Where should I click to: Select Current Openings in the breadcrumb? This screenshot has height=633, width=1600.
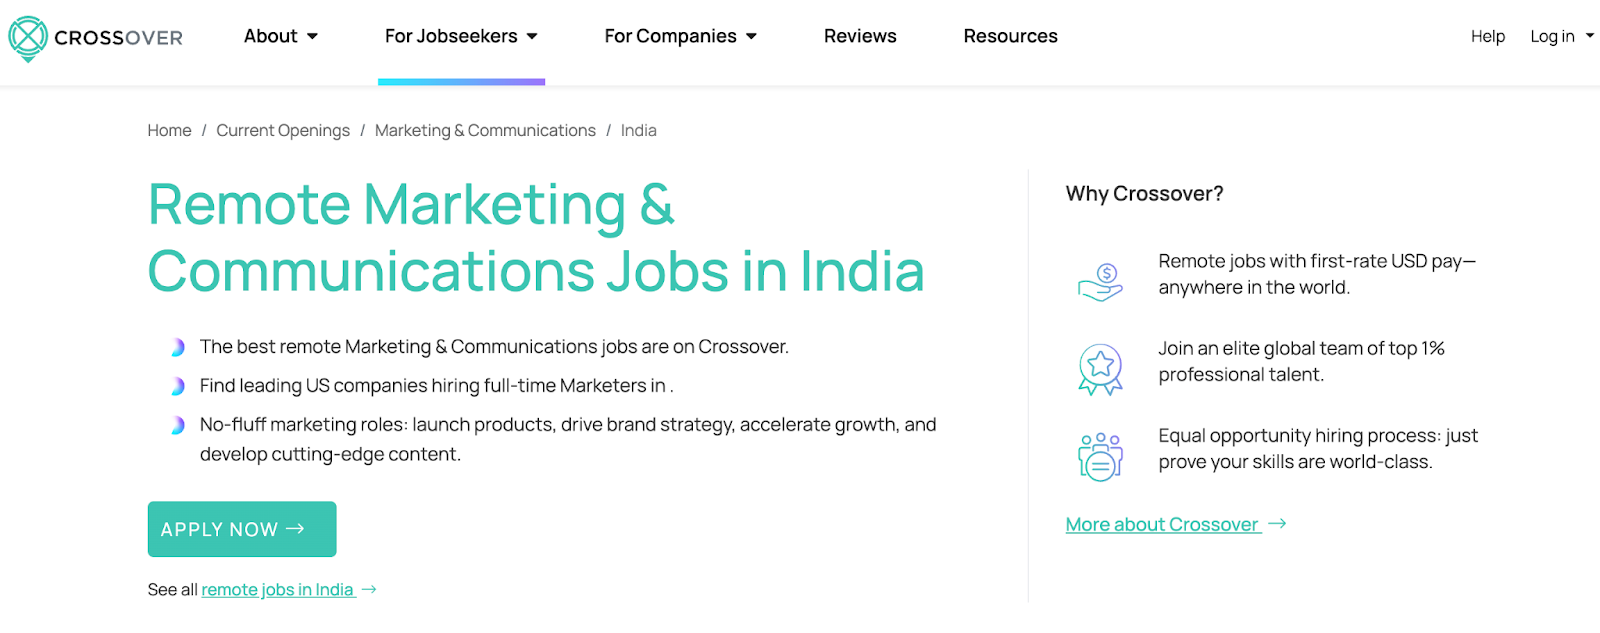click(x=283, y=130)
